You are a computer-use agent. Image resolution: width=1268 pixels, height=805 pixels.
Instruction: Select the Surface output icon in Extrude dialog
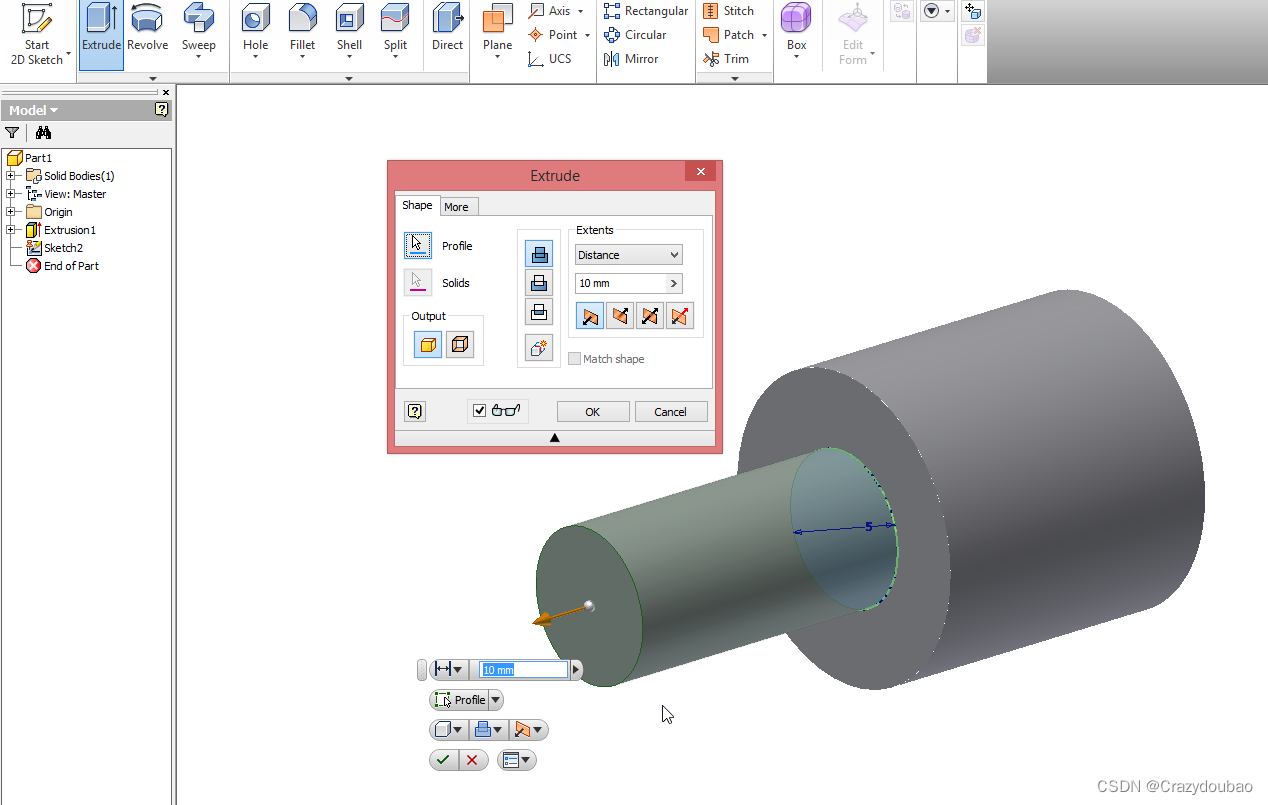click(460, 345)
